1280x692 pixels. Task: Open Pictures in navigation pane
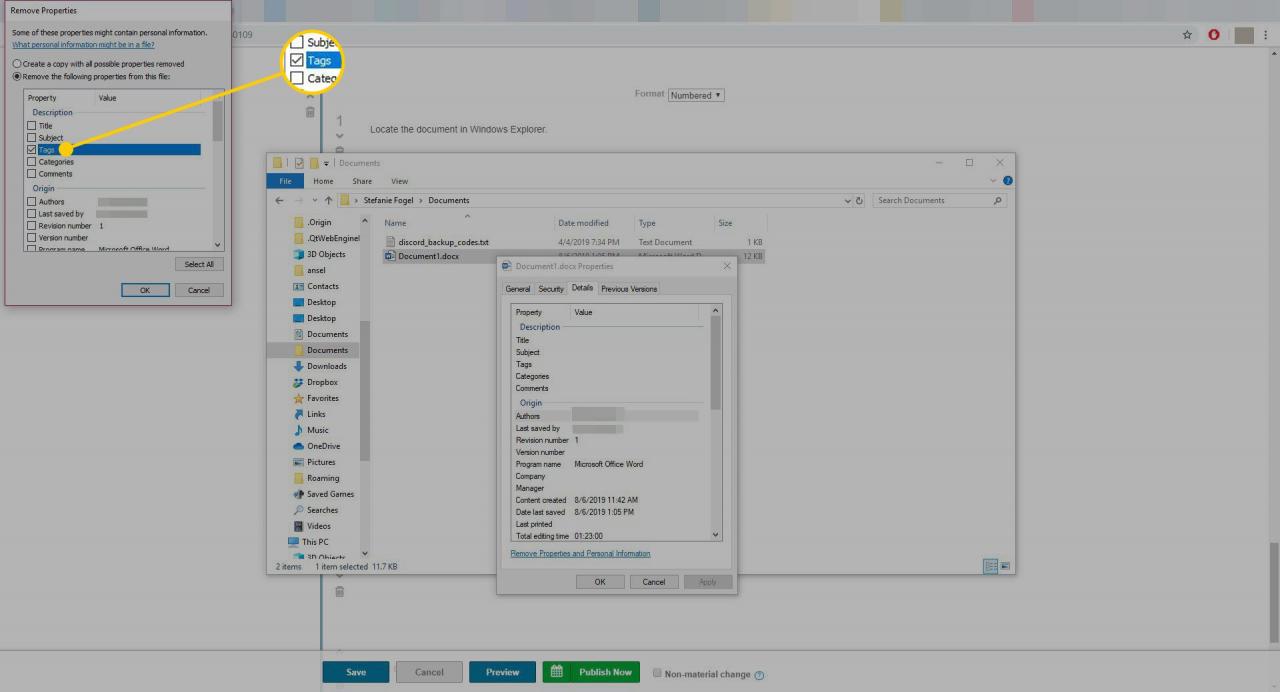click(x=321, y=462)
